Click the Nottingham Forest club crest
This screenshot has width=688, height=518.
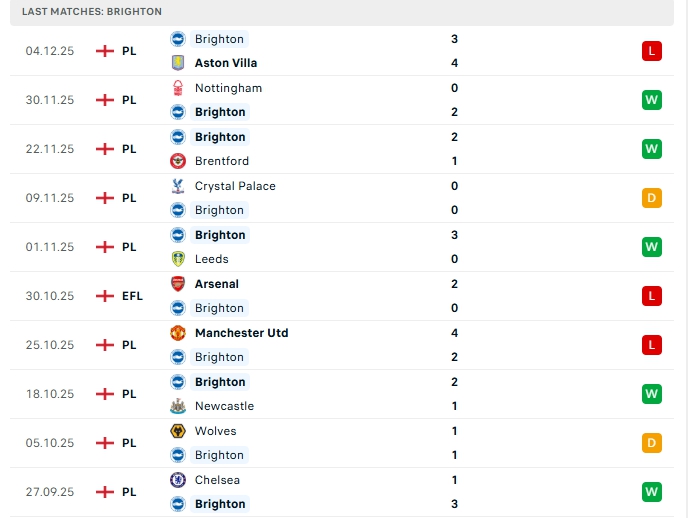coord(178,88)
